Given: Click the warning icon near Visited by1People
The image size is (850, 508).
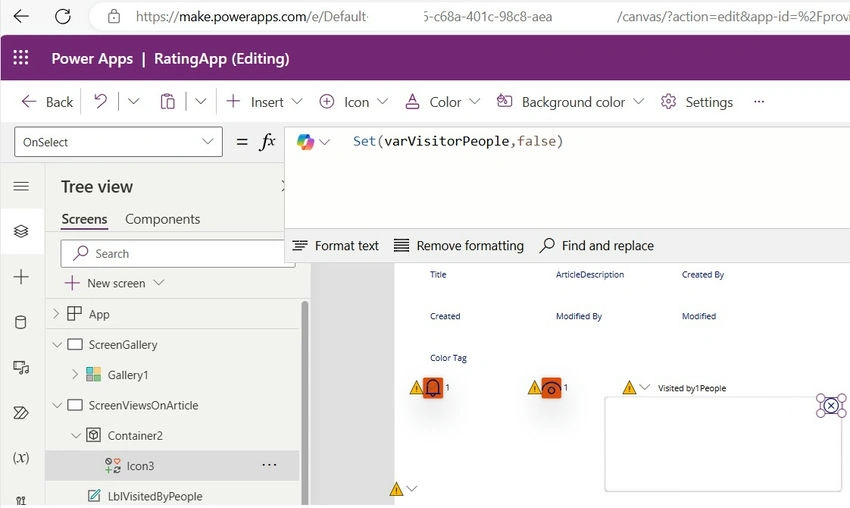Looking at the screenshot, I should (x=629, y=388).
